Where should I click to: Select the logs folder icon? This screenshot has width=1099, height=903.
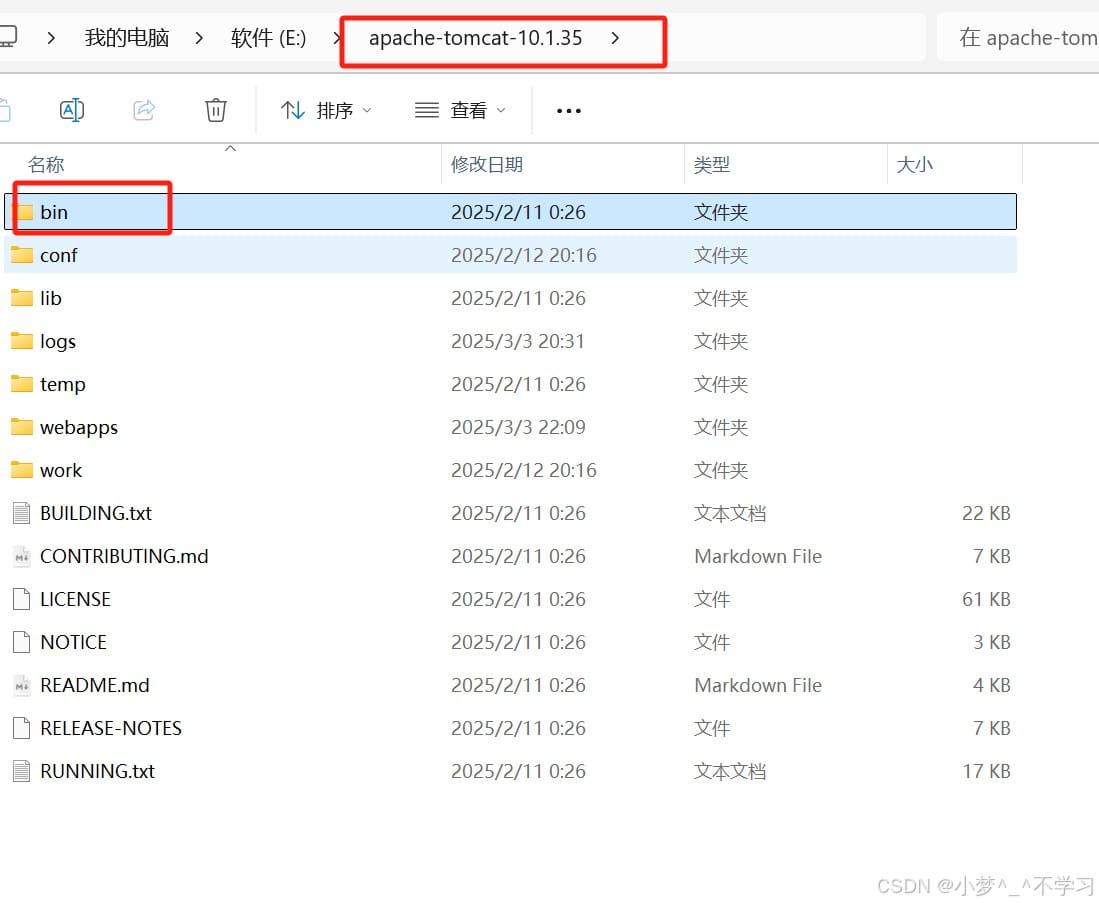[x=22, y=341]
